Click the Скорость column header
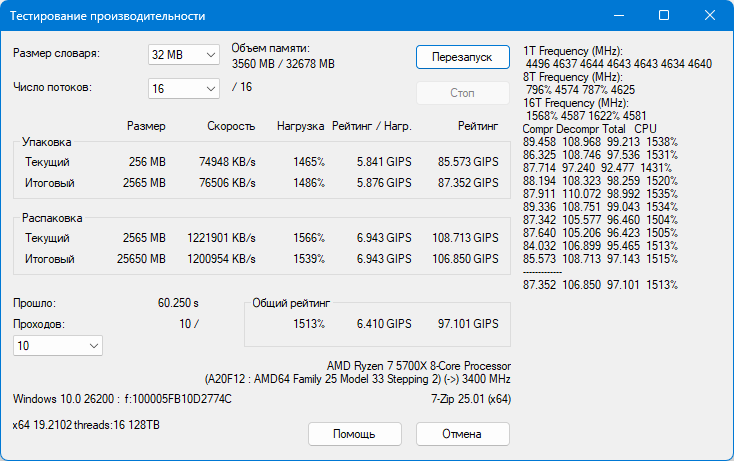This screenshot has height=461, width=734. pyautogui.click(x=231, y=126)
